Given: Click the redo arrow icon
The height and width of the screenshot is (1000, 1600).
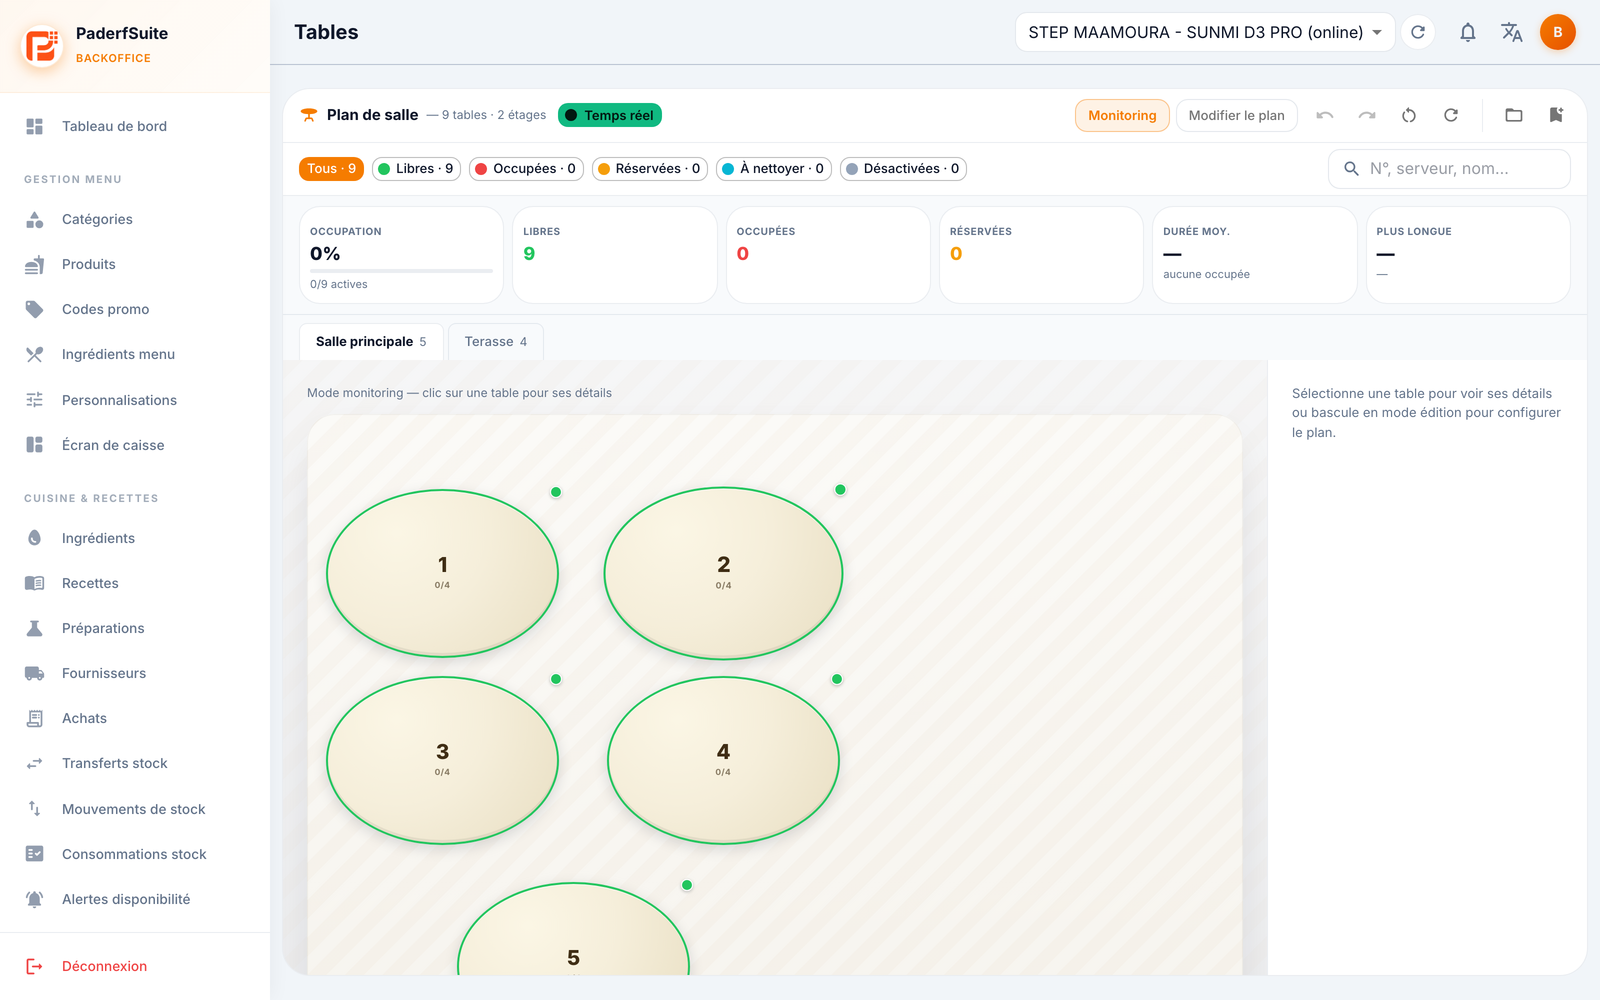Looking at the screenshot, I should point(1367,115).
